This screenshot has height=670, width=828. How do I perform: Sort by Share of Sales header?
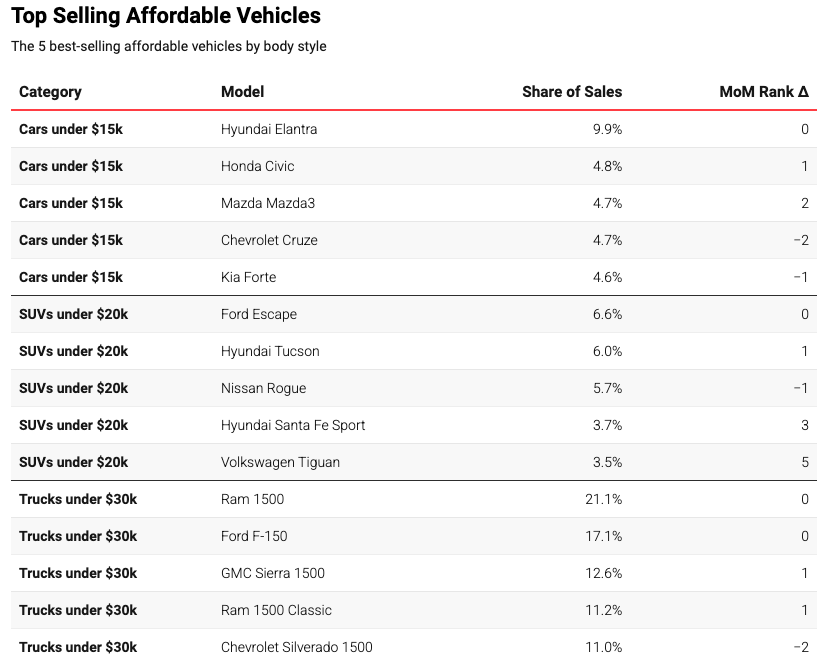click(x=572, y=92)
